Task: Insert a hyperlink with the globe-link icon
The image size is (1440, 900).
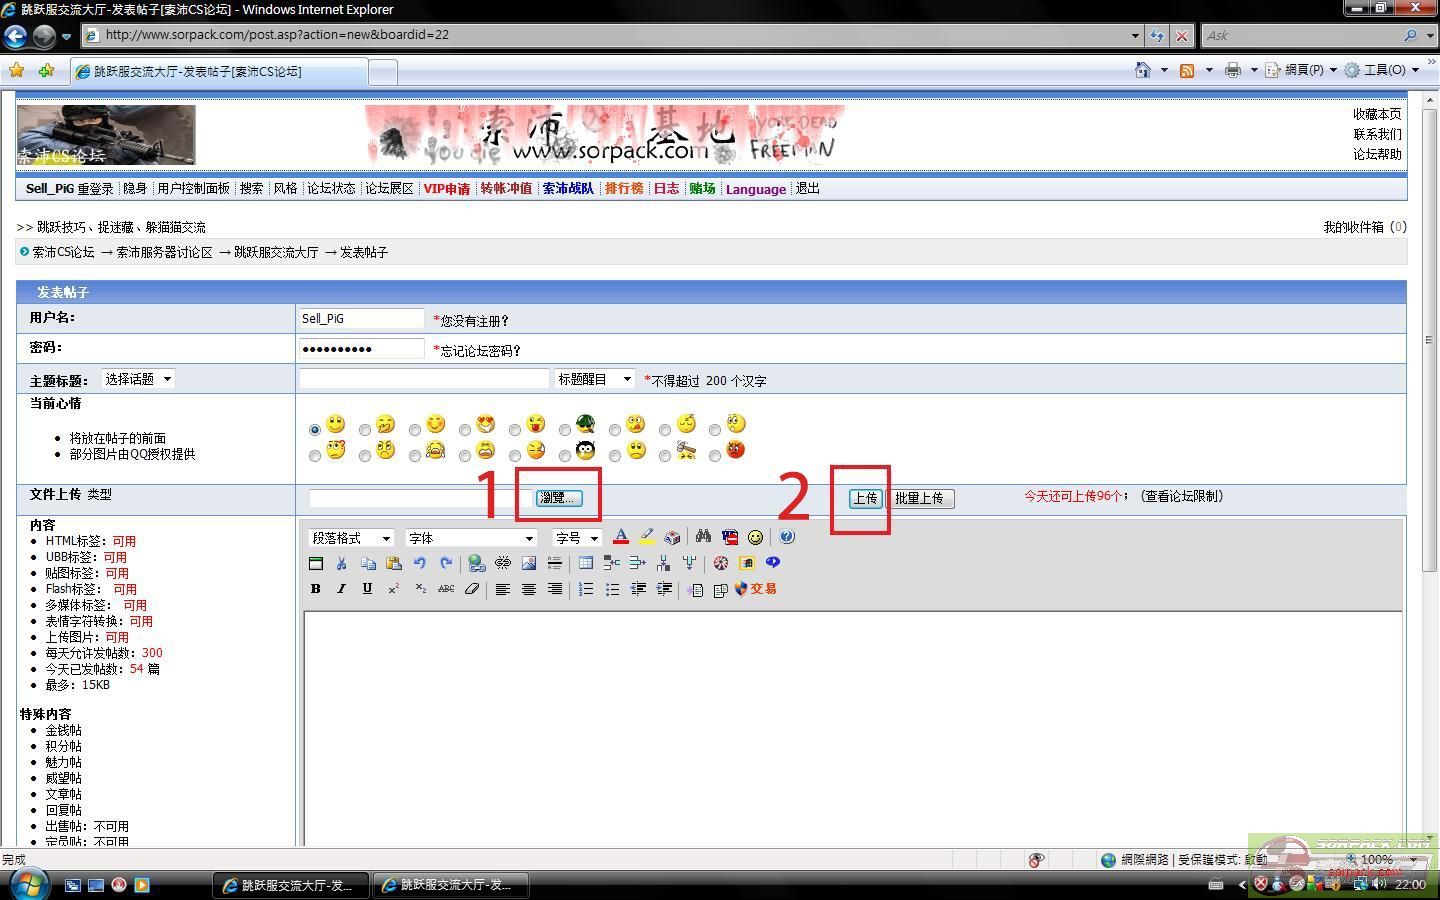Action: coord(476,563)
